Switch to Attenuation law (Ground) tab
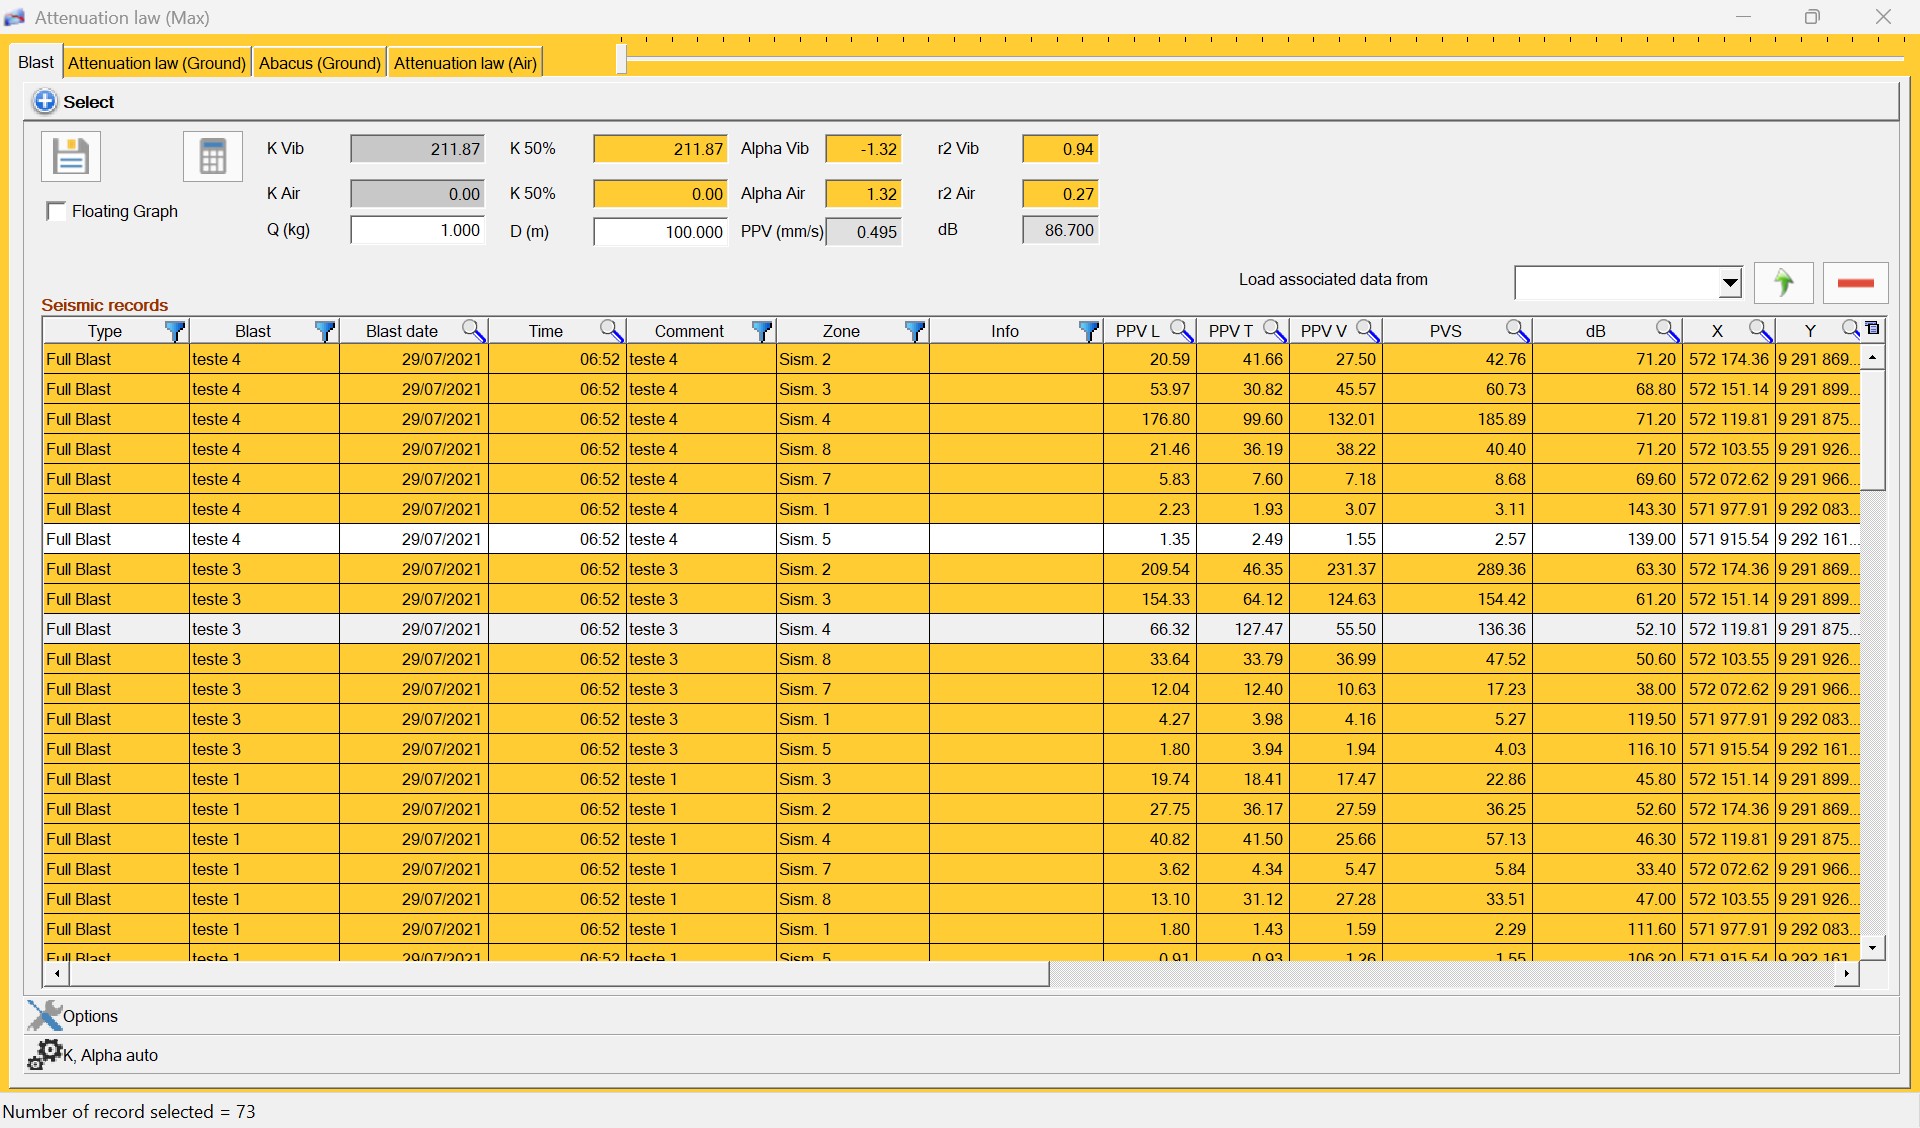 [157, 63]
